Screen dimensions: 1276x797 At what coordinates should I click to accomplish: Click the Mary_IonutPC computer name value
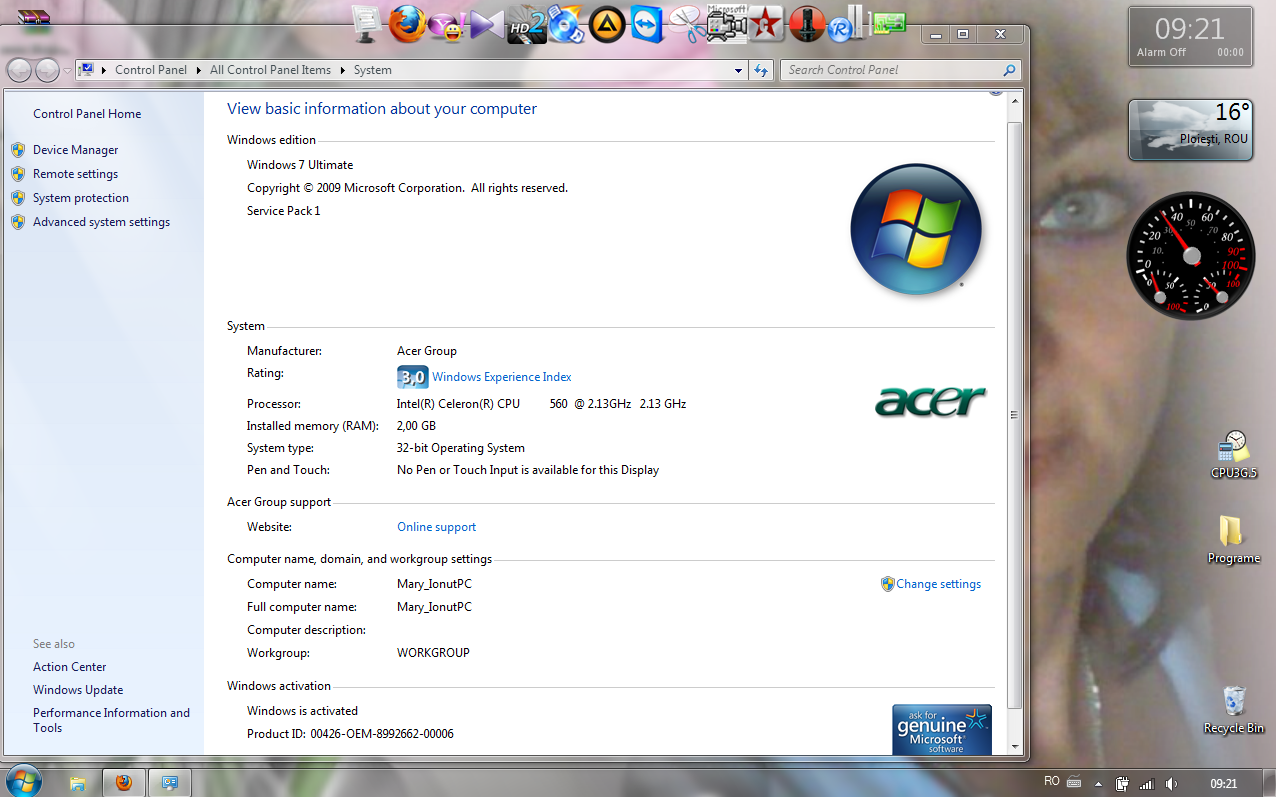(434, 584)
